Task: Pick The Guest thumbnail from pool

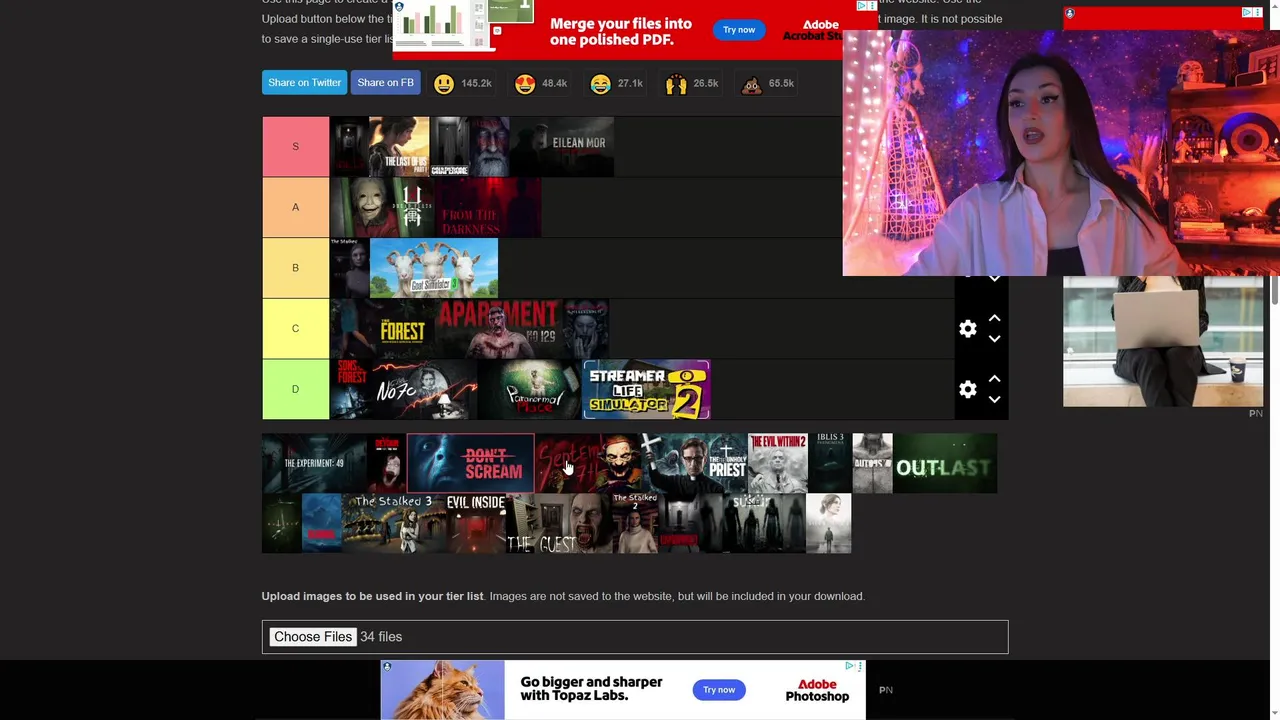Action: pos(558,523)
